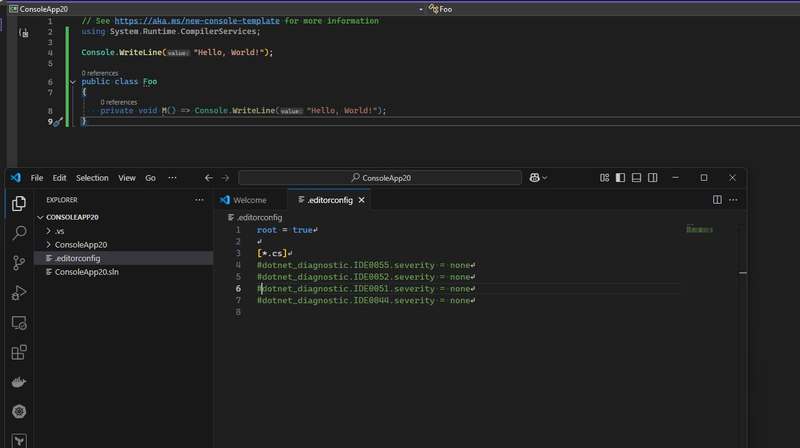Open Foo type navigation dropdown
This screenshot has height=448, width=800.
[612, 9]
